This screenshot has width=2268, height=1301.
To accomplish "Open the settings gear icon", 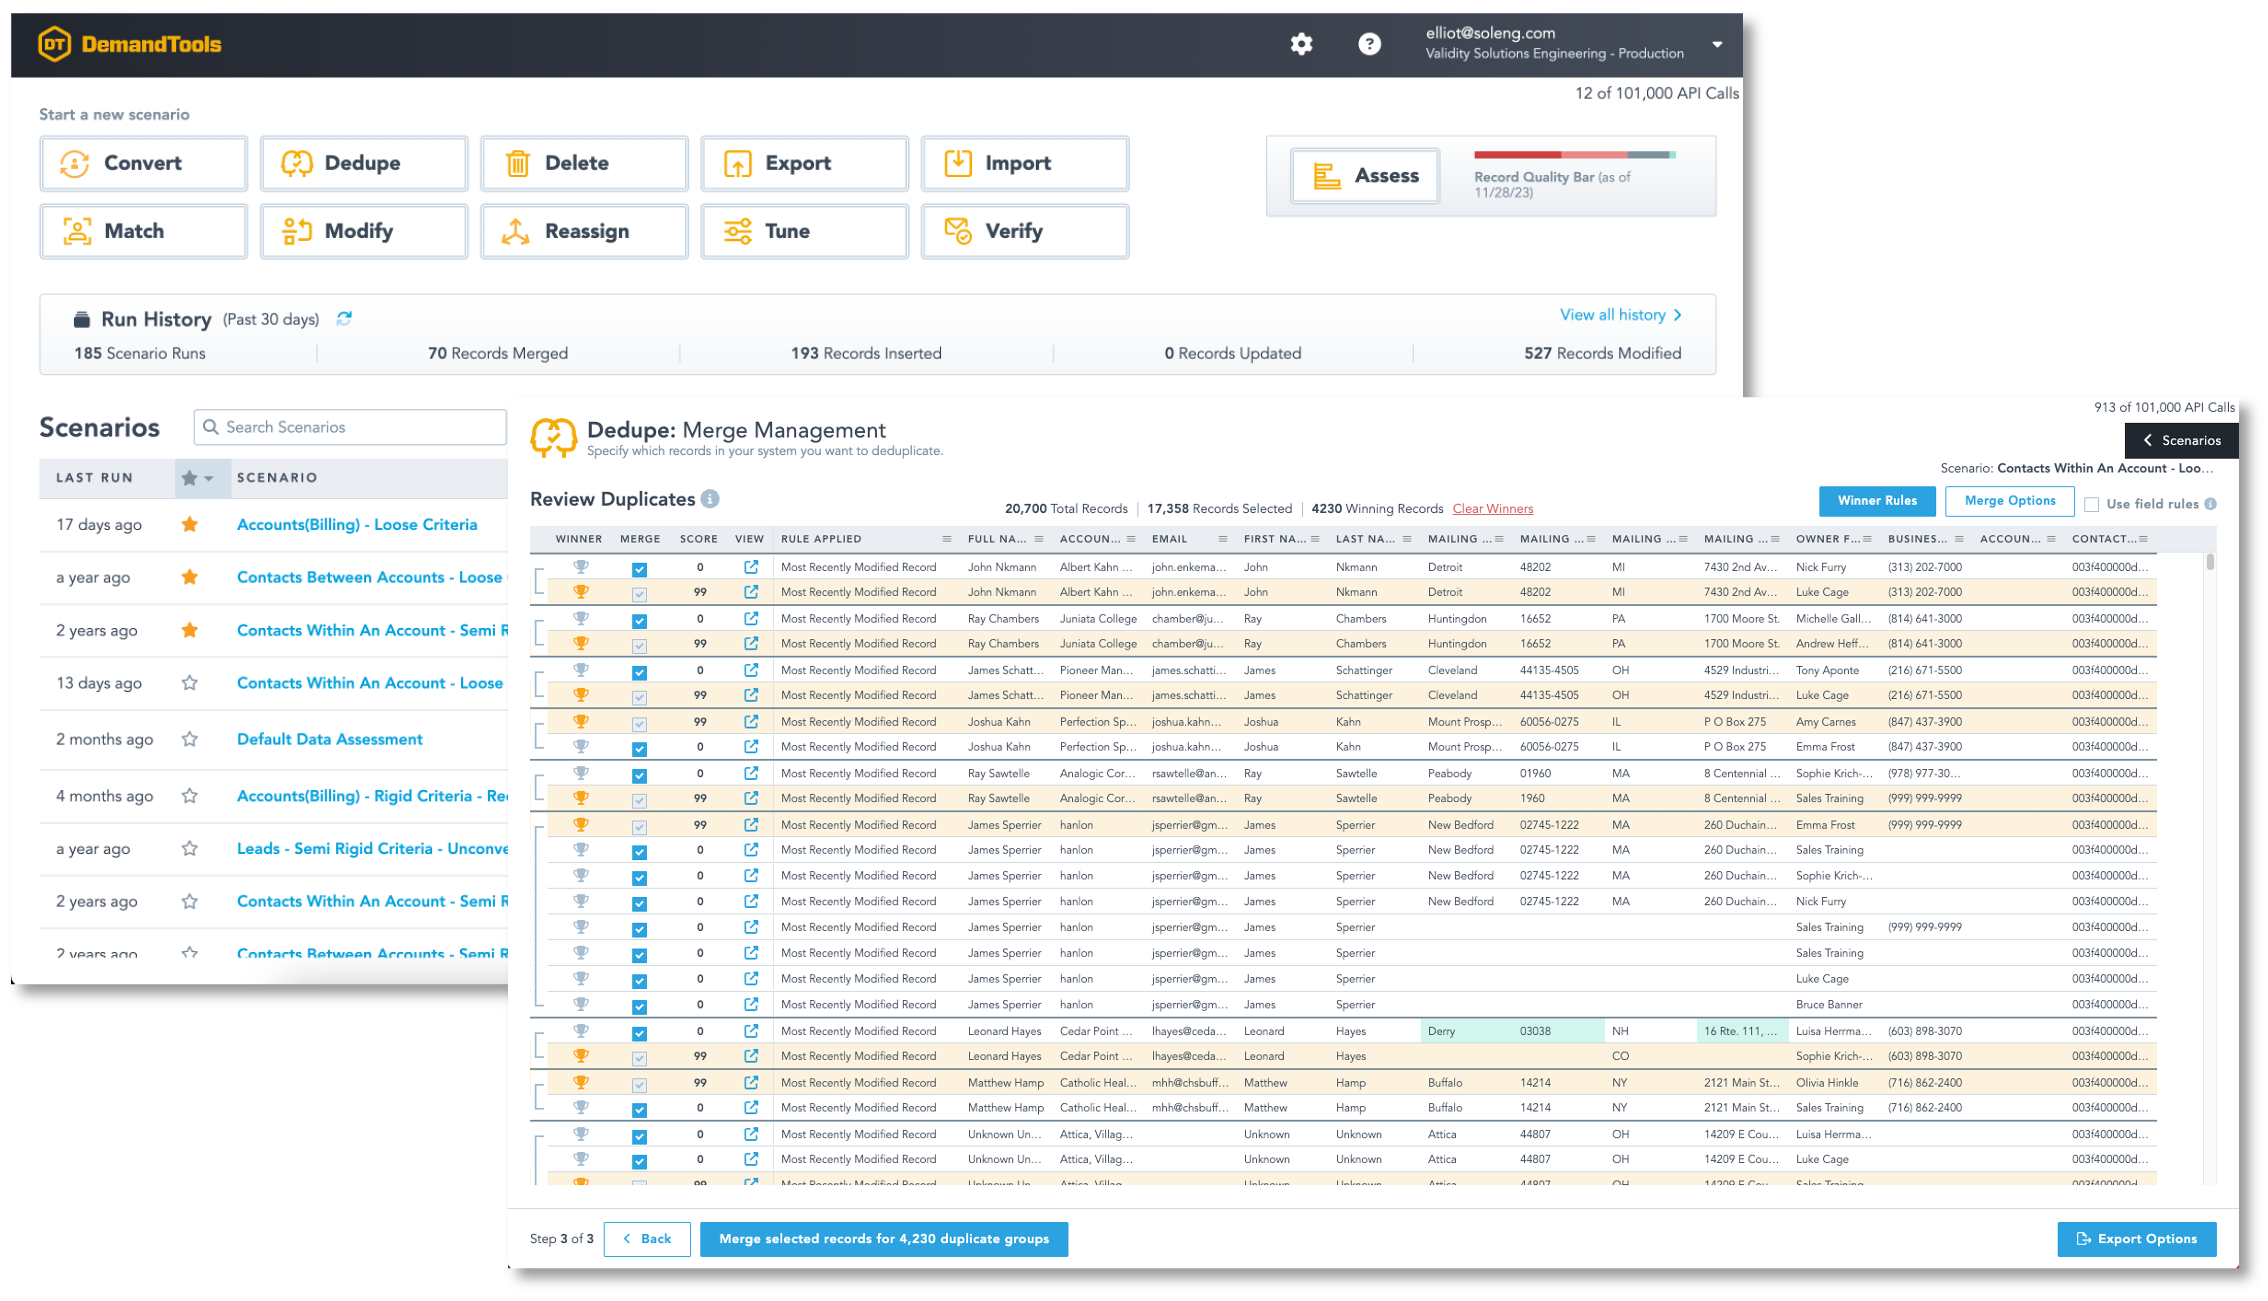I will point(1301,44).
